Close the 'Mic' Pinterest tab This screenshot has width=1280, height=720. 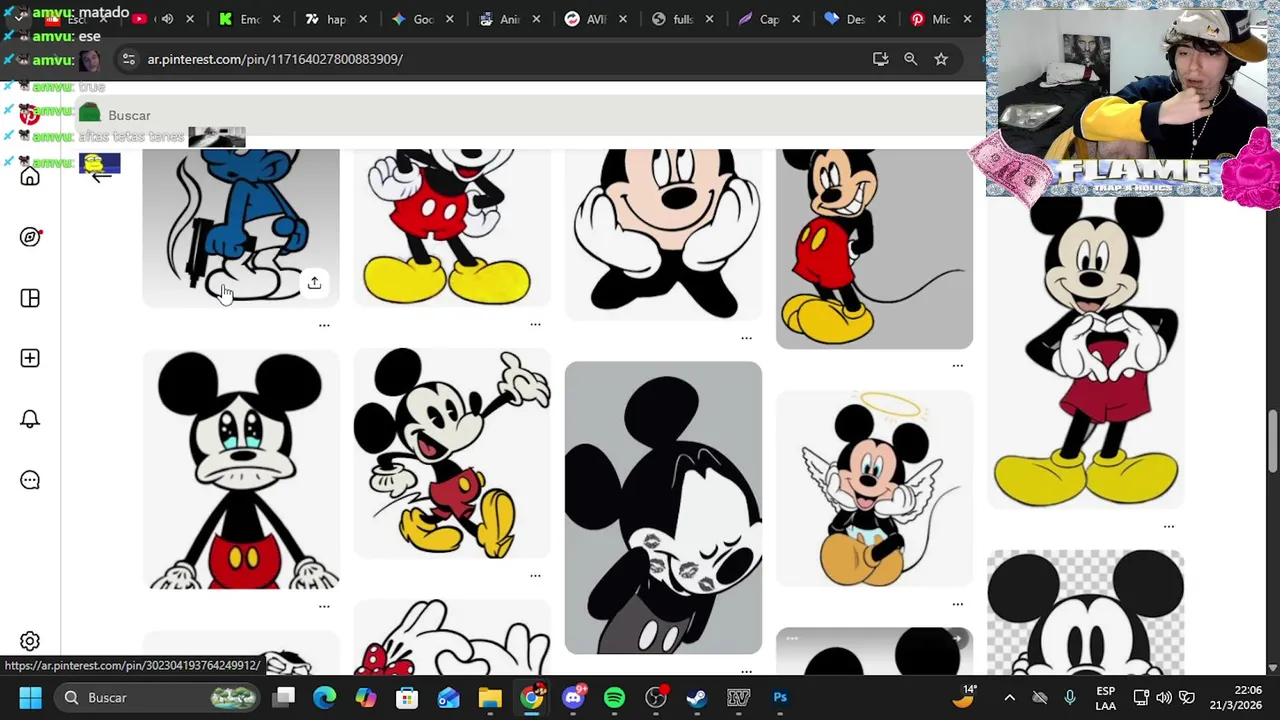click(x=967, y=19)
